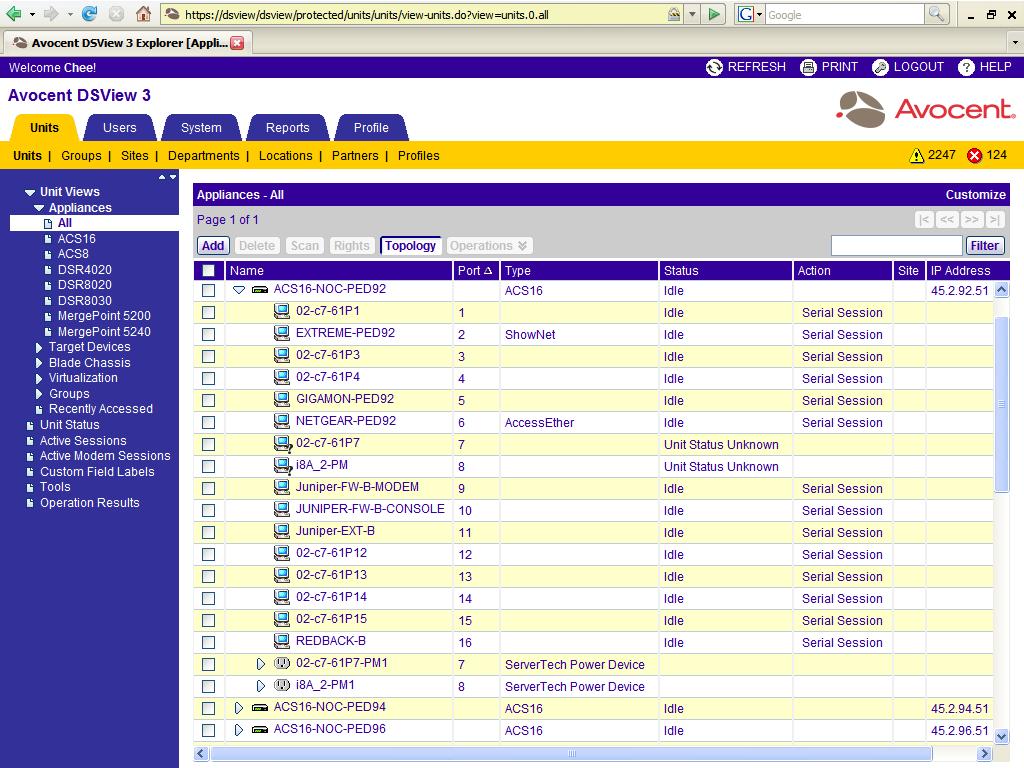Click the EXTREME-PED92 port computer icon
The height and width of the screenshot is (768, 1024).
[x=282, y=334]
